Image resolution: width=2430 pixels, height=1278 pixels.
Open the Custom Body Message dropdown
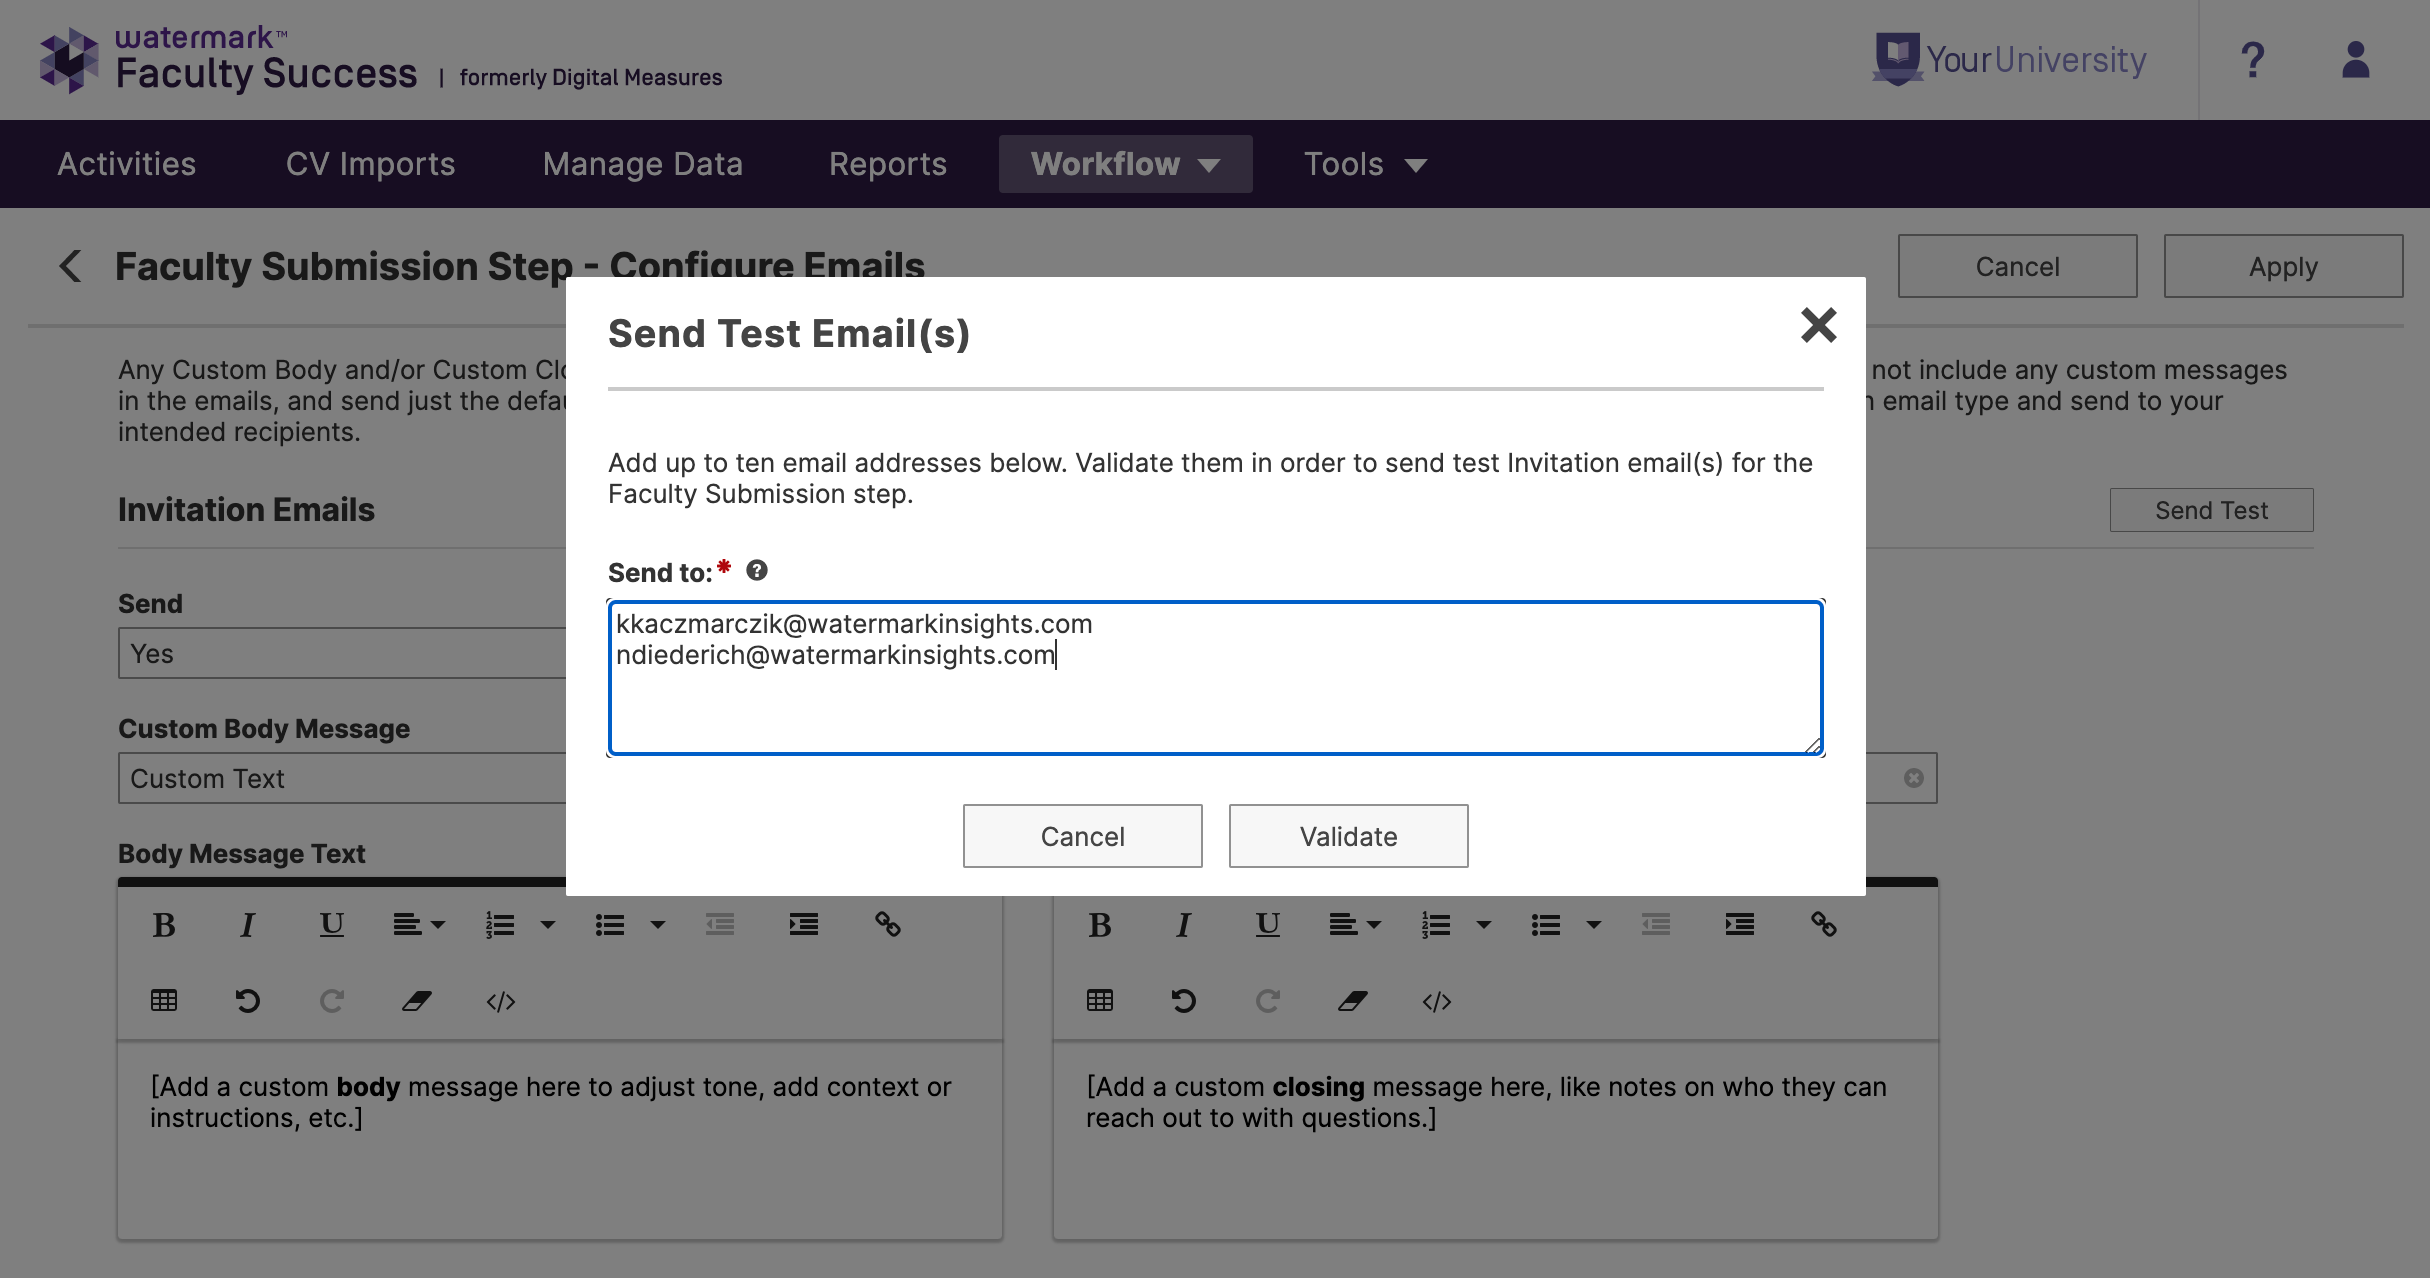(x=342, y=778)
